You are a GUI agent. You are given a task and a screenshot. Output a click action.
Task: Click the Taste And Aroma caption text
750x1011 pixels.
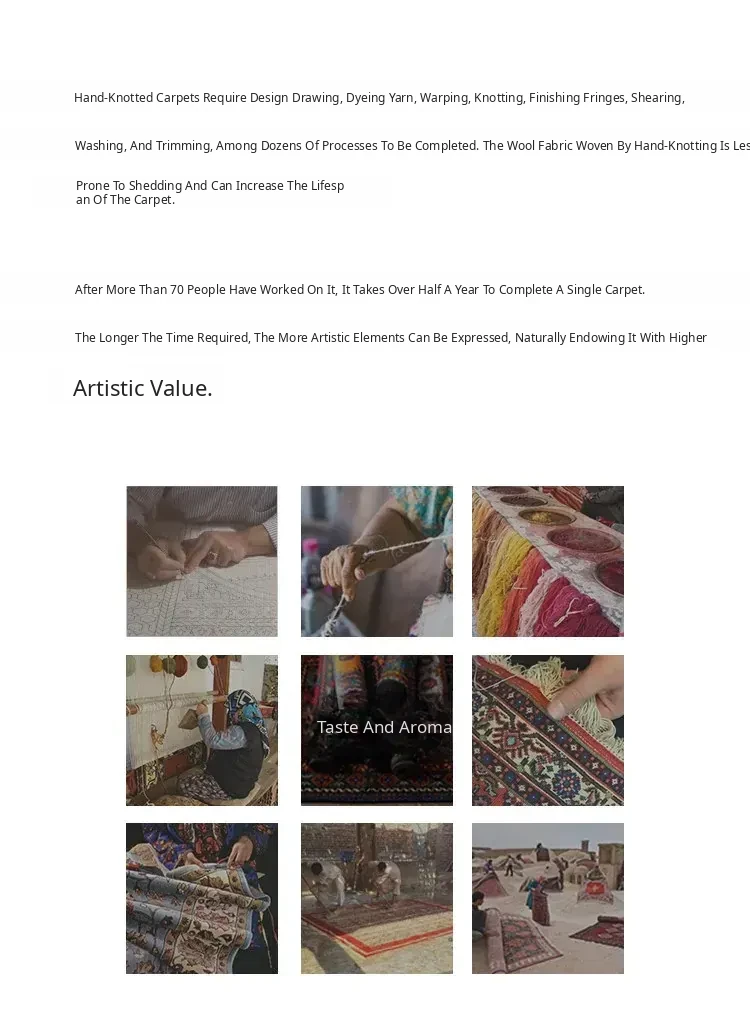384,727
